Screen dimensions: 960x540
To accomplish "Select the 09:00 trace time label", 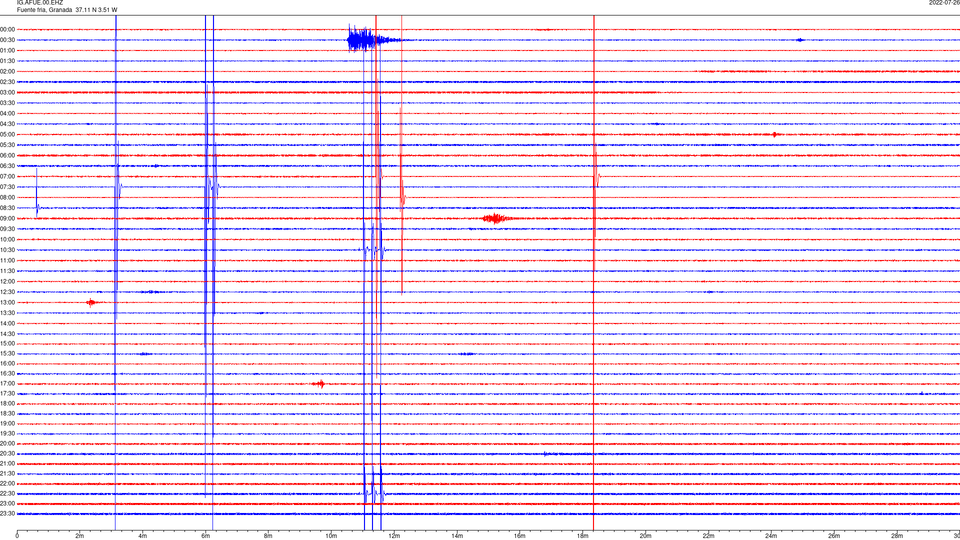I will 7,219.
